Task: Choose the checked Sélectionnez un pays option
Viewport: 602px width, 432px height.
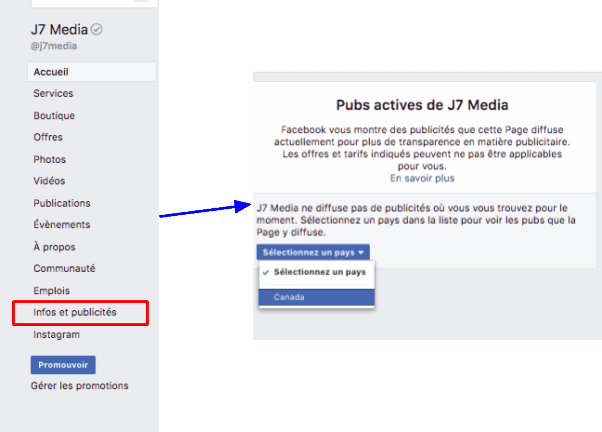Action: [x=317, y=272]
